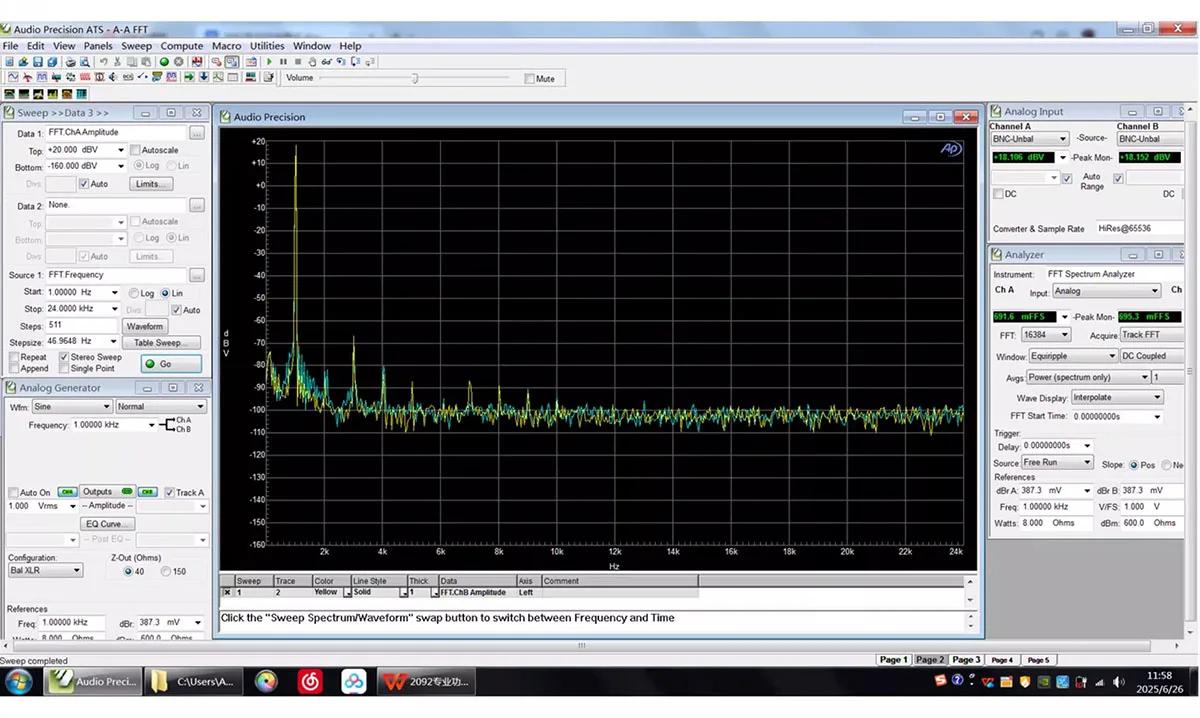Open Data 1 Top +20.000 dBV dropdown
The image size is (1200, 718).
click(x=121, y=150)
